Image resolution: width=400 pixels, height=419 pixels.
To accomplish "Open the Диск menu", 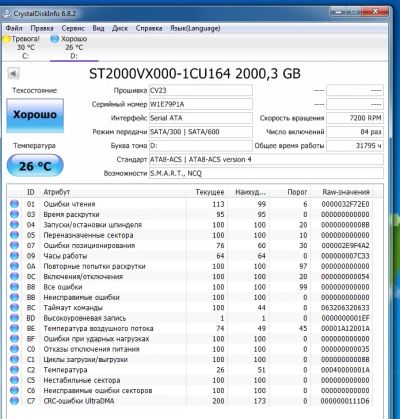I will 120,28.
